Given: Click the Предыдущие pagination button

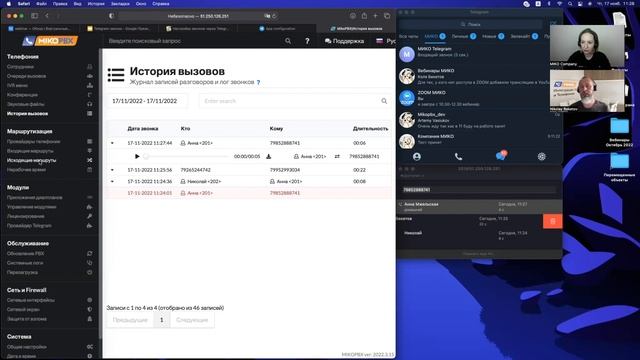Looking at the screenshot, I should tap(130, 320).
